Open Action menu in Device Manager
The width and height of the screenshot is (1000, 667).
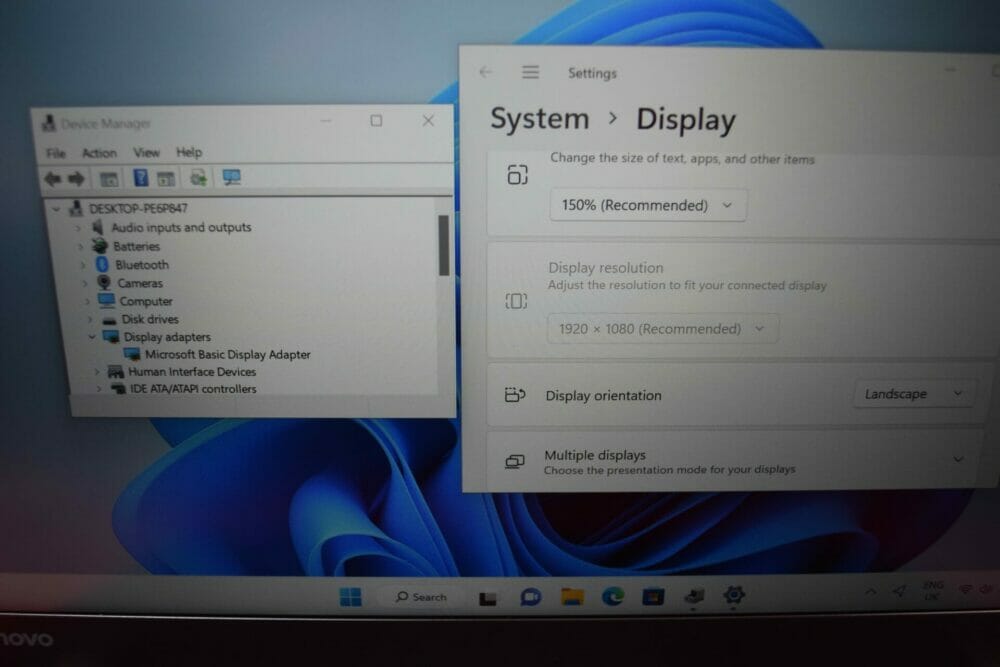tap(99, 153)
